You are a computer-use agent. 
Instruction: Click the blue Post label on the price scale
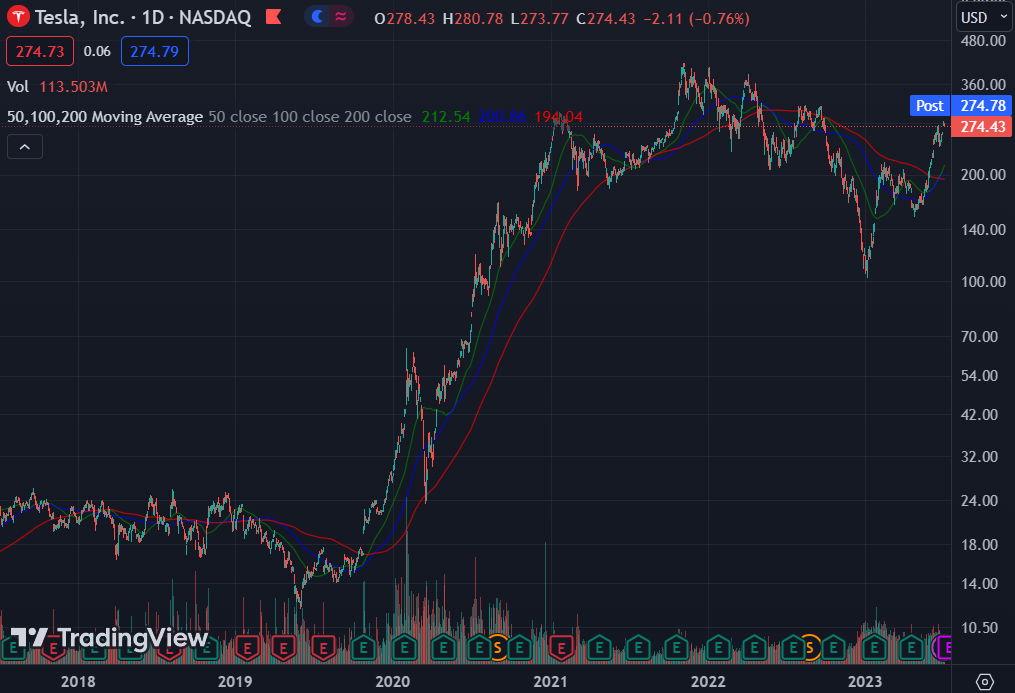(x=930, y=105)
